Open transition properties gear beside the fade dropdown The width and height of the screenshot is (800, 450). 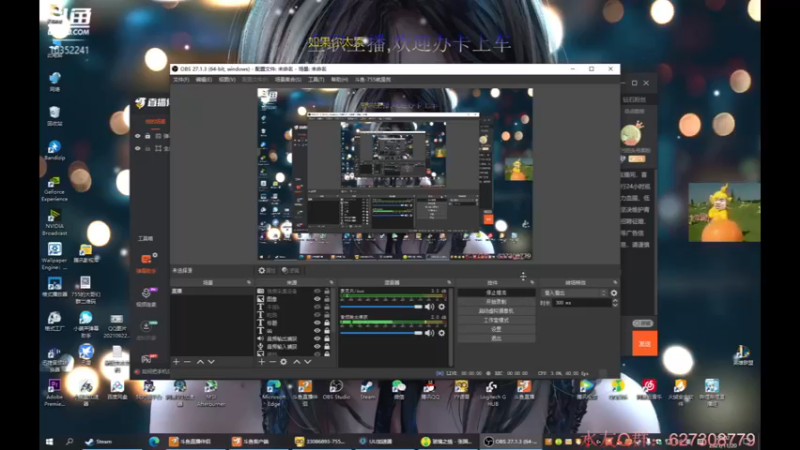[614, 293]
